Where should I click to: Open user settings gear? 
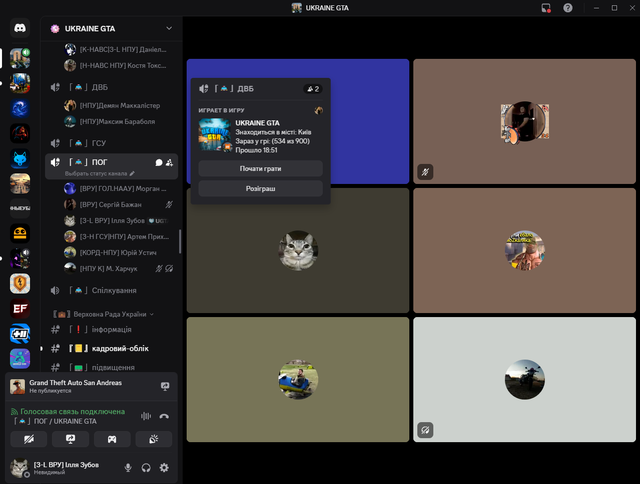click(x=164, y=468)
